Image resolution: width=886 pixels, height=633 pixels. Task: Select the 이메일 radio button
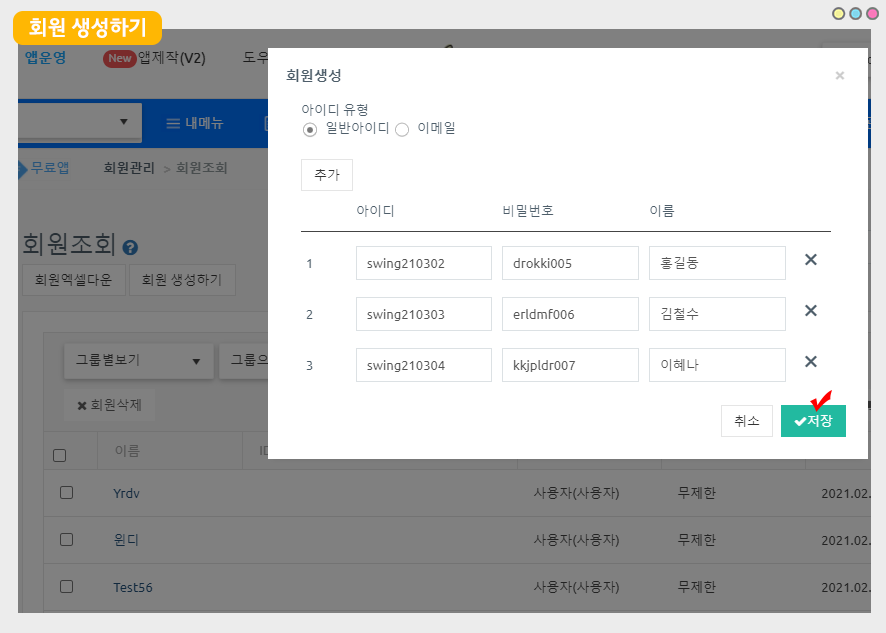[x=402, y=129]
